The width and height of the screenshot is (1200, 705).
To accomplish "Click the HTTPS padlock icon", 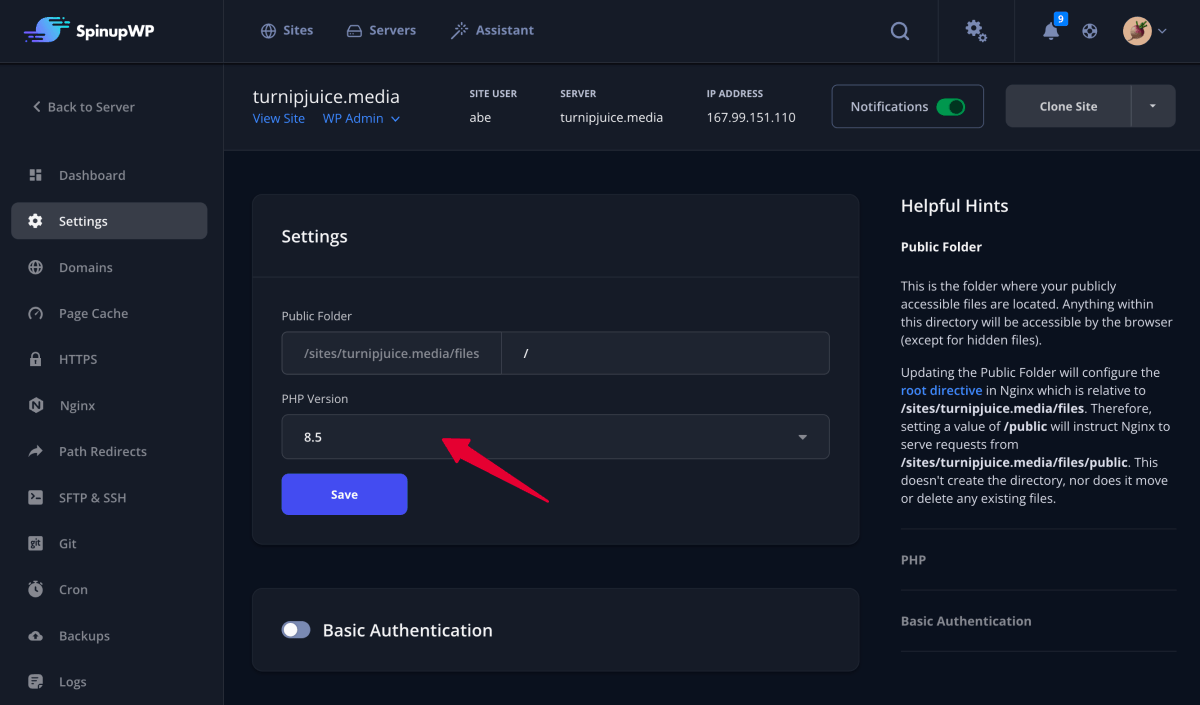I will (x=36, y=359).
